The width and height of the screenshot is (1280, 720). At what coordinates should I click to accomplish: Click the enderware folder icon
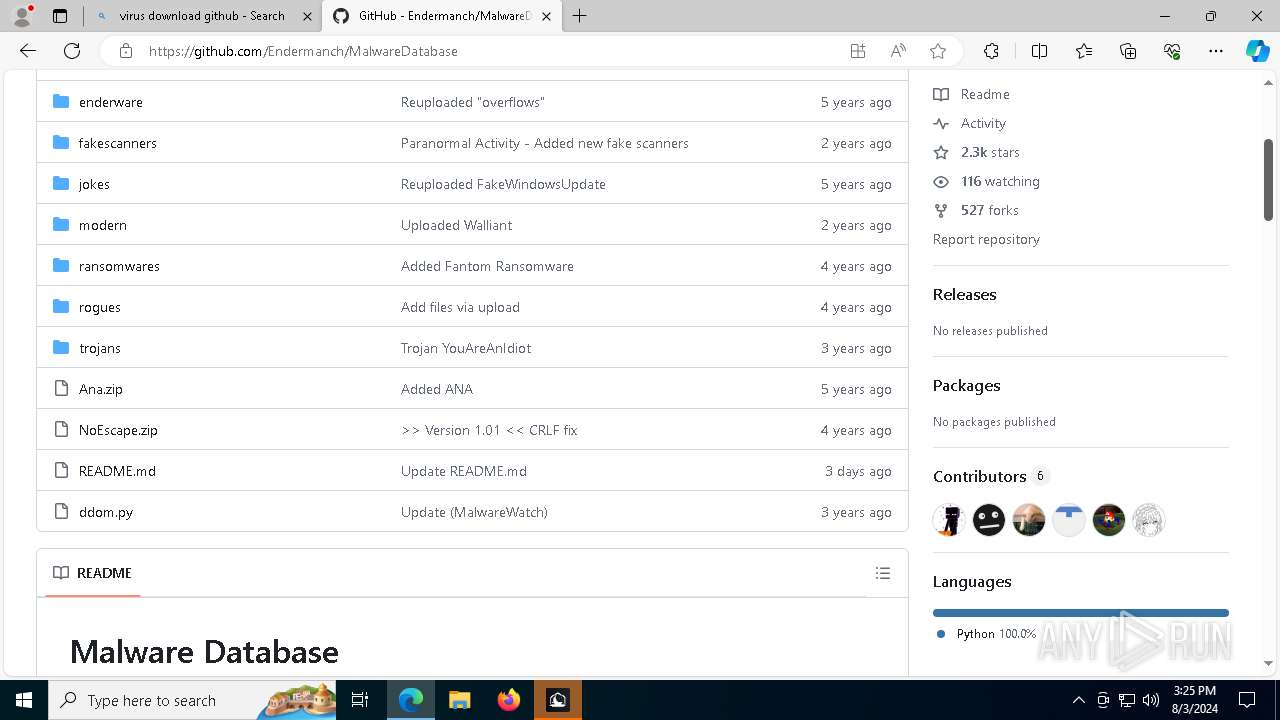[61, 102]
